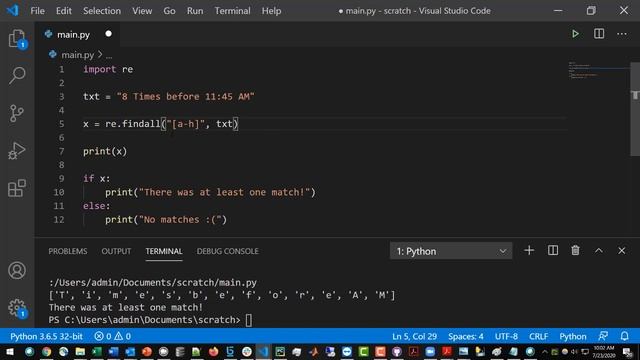Viewport: 640px width, 360px height.
Task: Click the feedback icon in status bar
Action: pyautogui.click(x=603, y=336)
